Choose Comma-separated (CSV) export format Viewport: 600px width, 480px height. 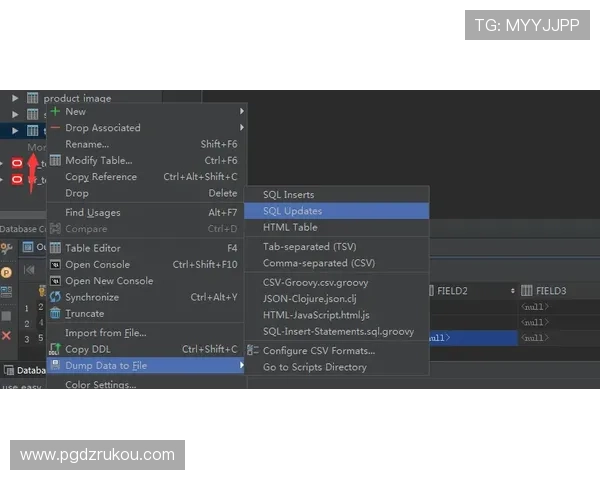click(318, 263)
